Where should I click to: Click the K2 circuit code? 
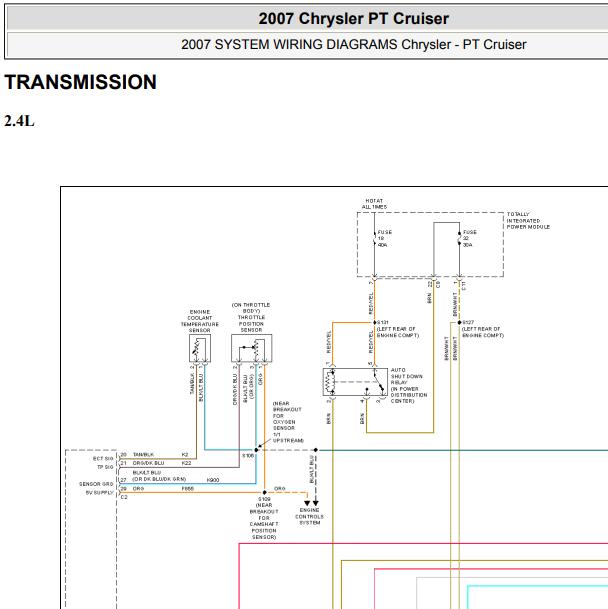coord(185,454)
